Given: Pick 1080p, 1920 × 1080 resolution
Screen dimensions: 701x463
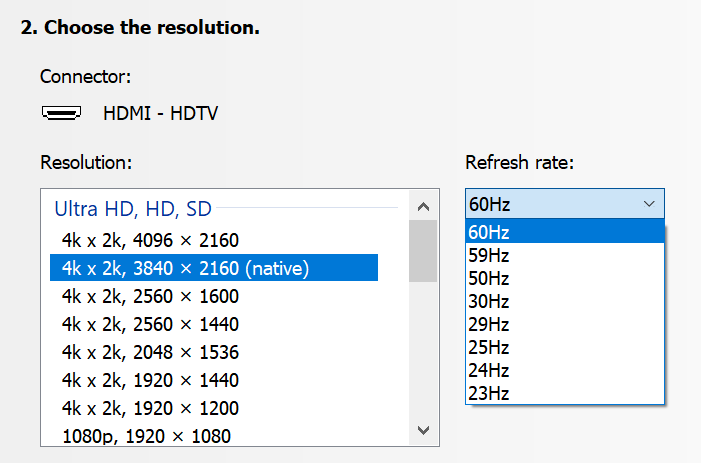Looking at the screenshot, I should [146, 436].
